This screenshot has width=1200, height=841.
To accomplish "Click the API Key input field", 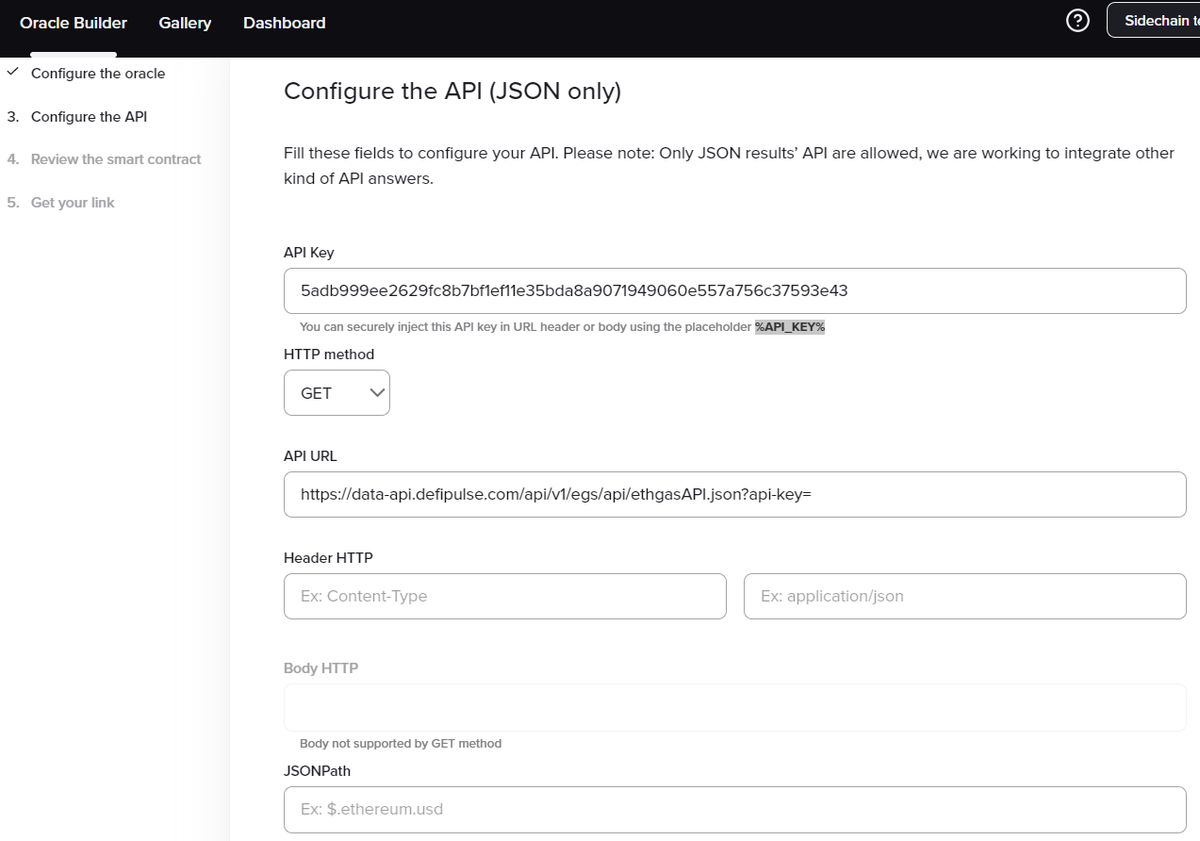I will pyautogui.click(x=735, y=291).
